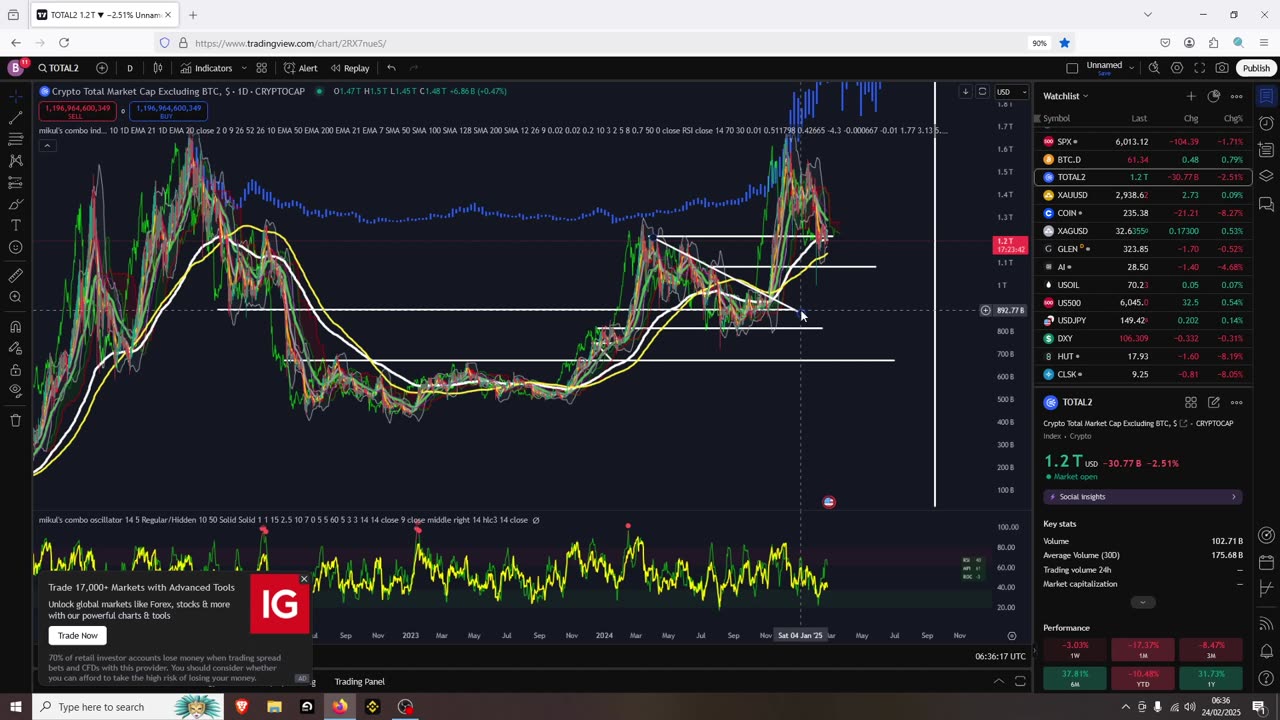This screenshot has width=1280, height=720.
Task: Open Brave browser from taskbar
Action: 242,707
